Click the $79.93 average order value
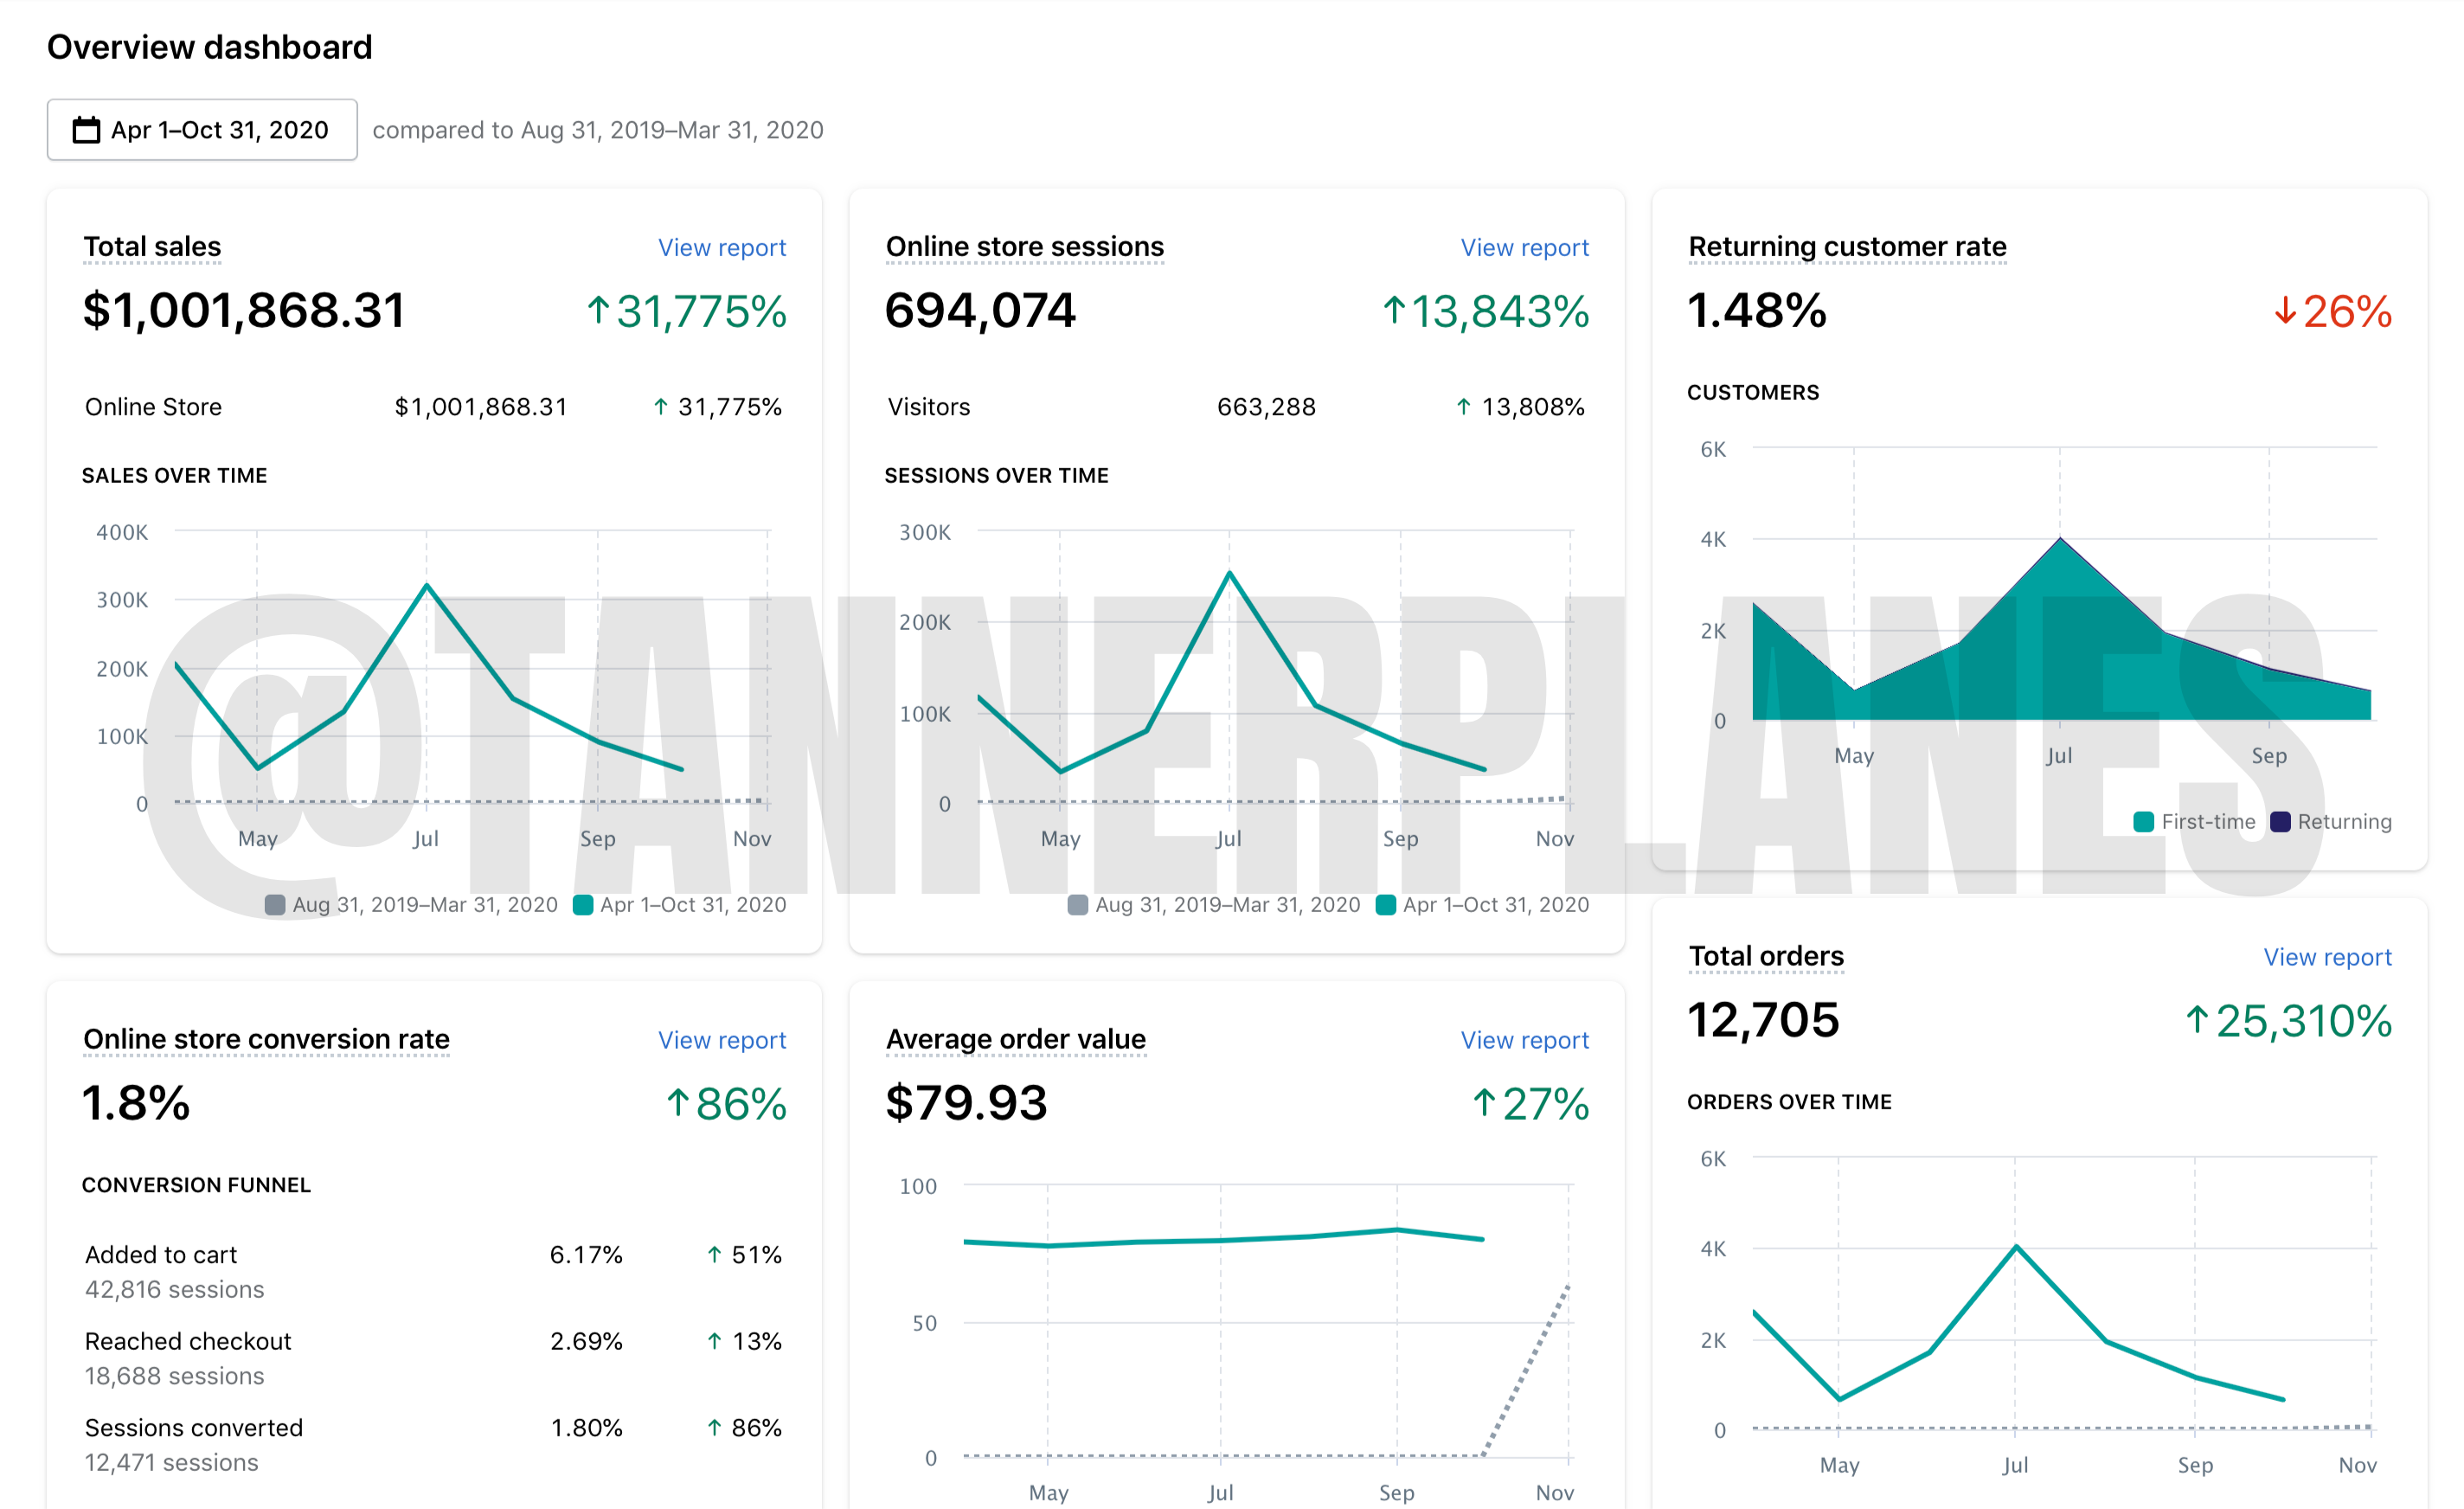The image size is (2464, 1509). 966,1103
